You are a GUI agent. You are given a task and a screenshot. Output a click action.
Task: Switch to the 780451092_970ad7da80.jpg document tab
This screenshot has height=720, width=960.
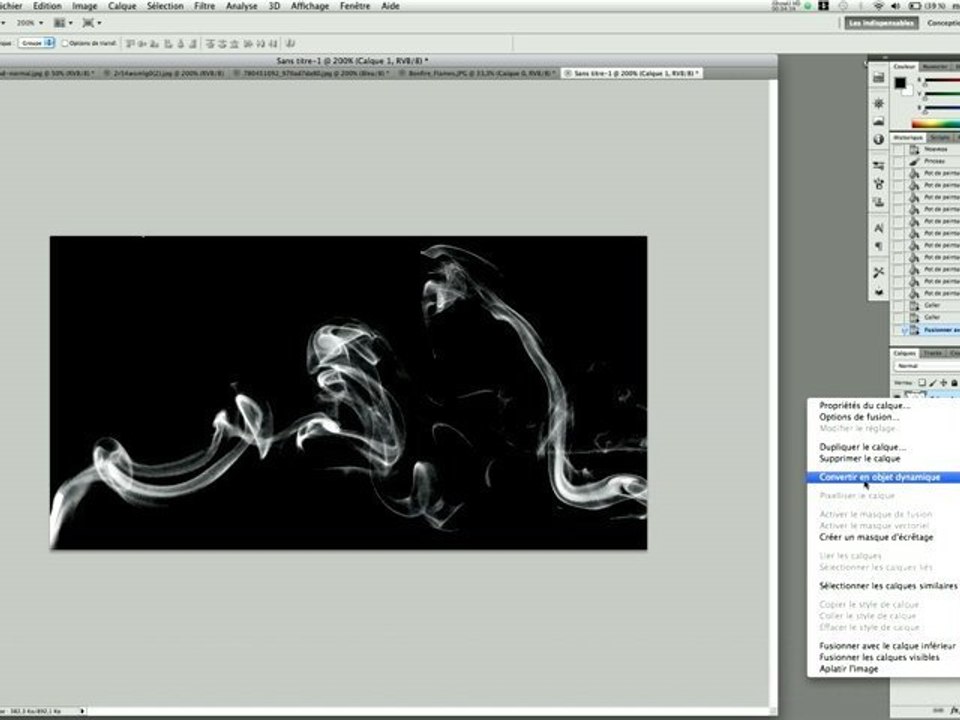click(x=312, y=73)
